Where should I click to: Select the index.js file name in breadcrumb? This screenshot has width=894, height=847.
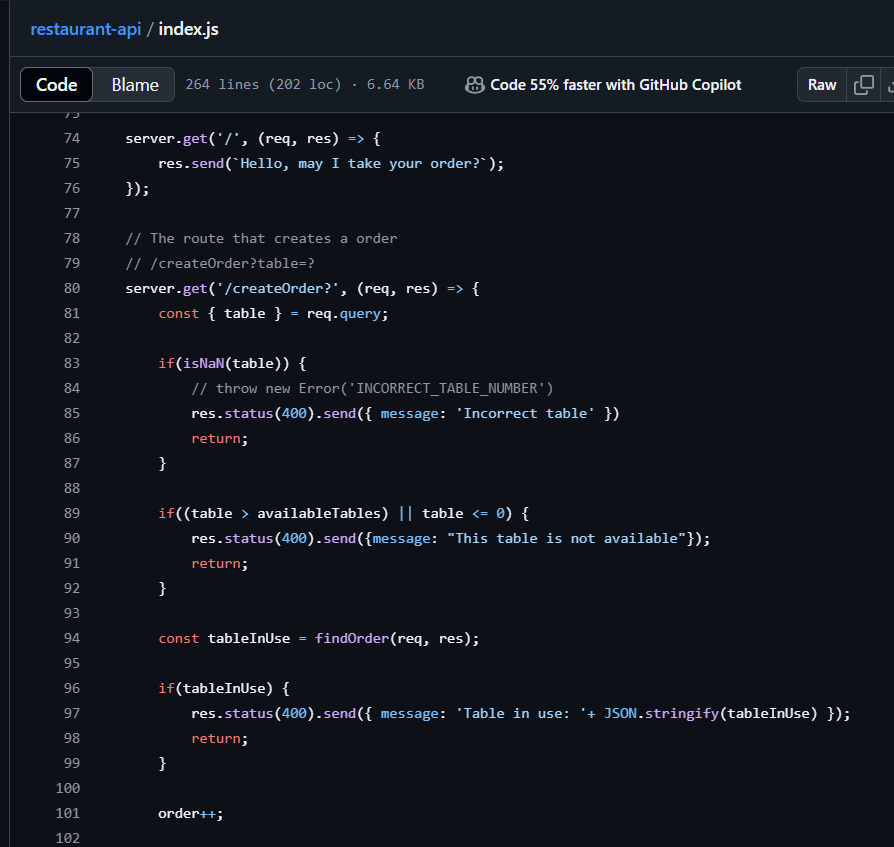[188, 29]
